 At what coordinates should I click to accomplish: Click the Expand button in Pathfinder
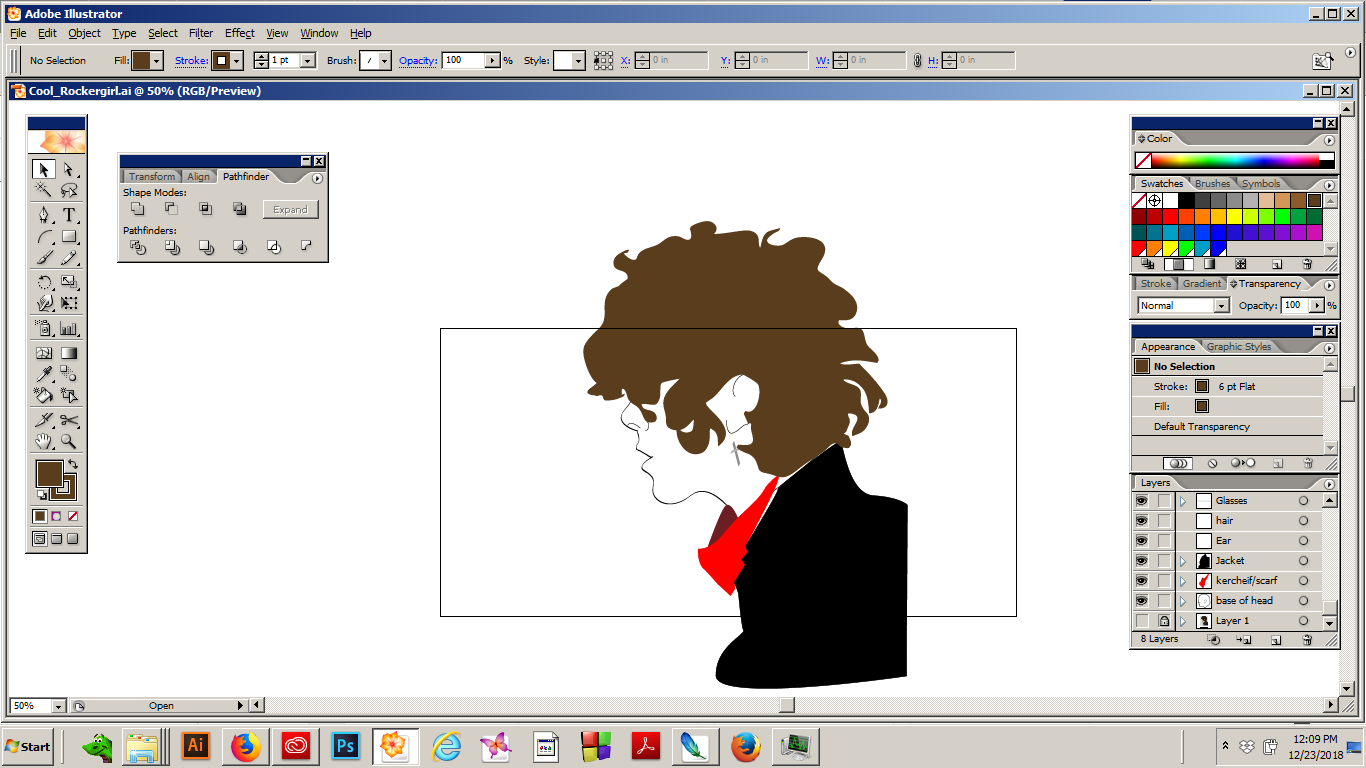tap(291, 209)
